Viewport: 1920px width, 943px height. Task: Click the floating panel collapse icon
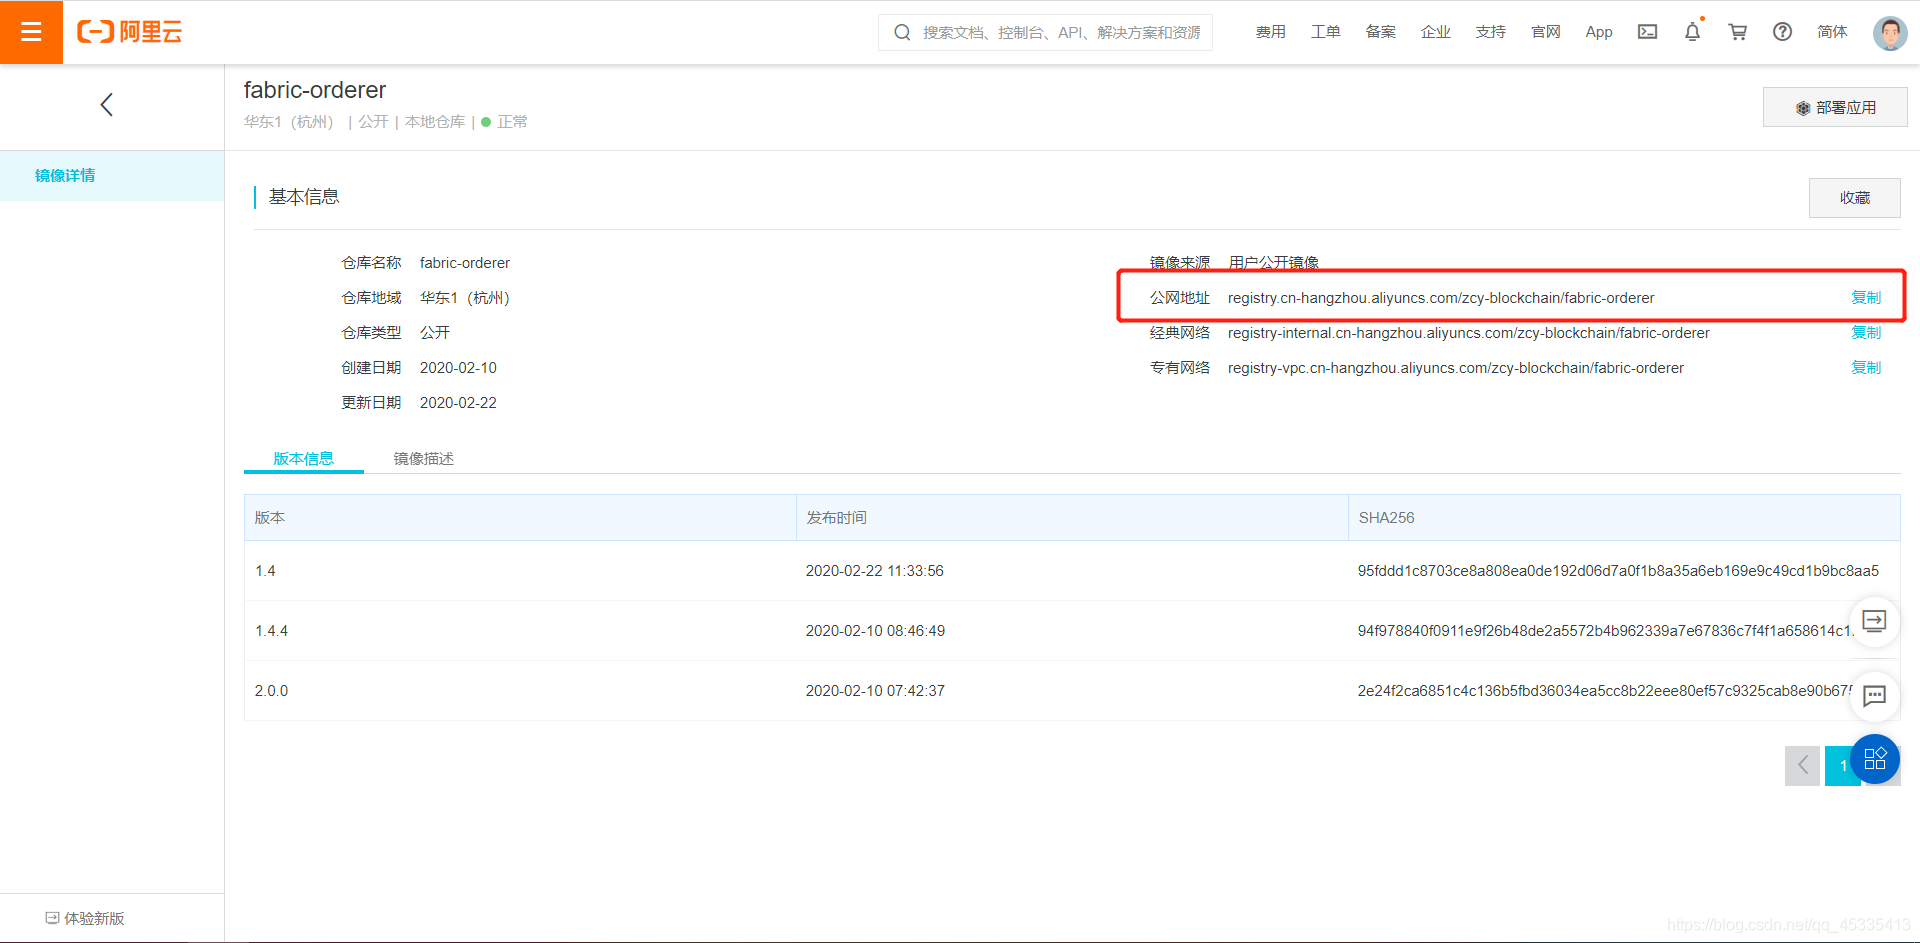click(x=1874, y=621)
